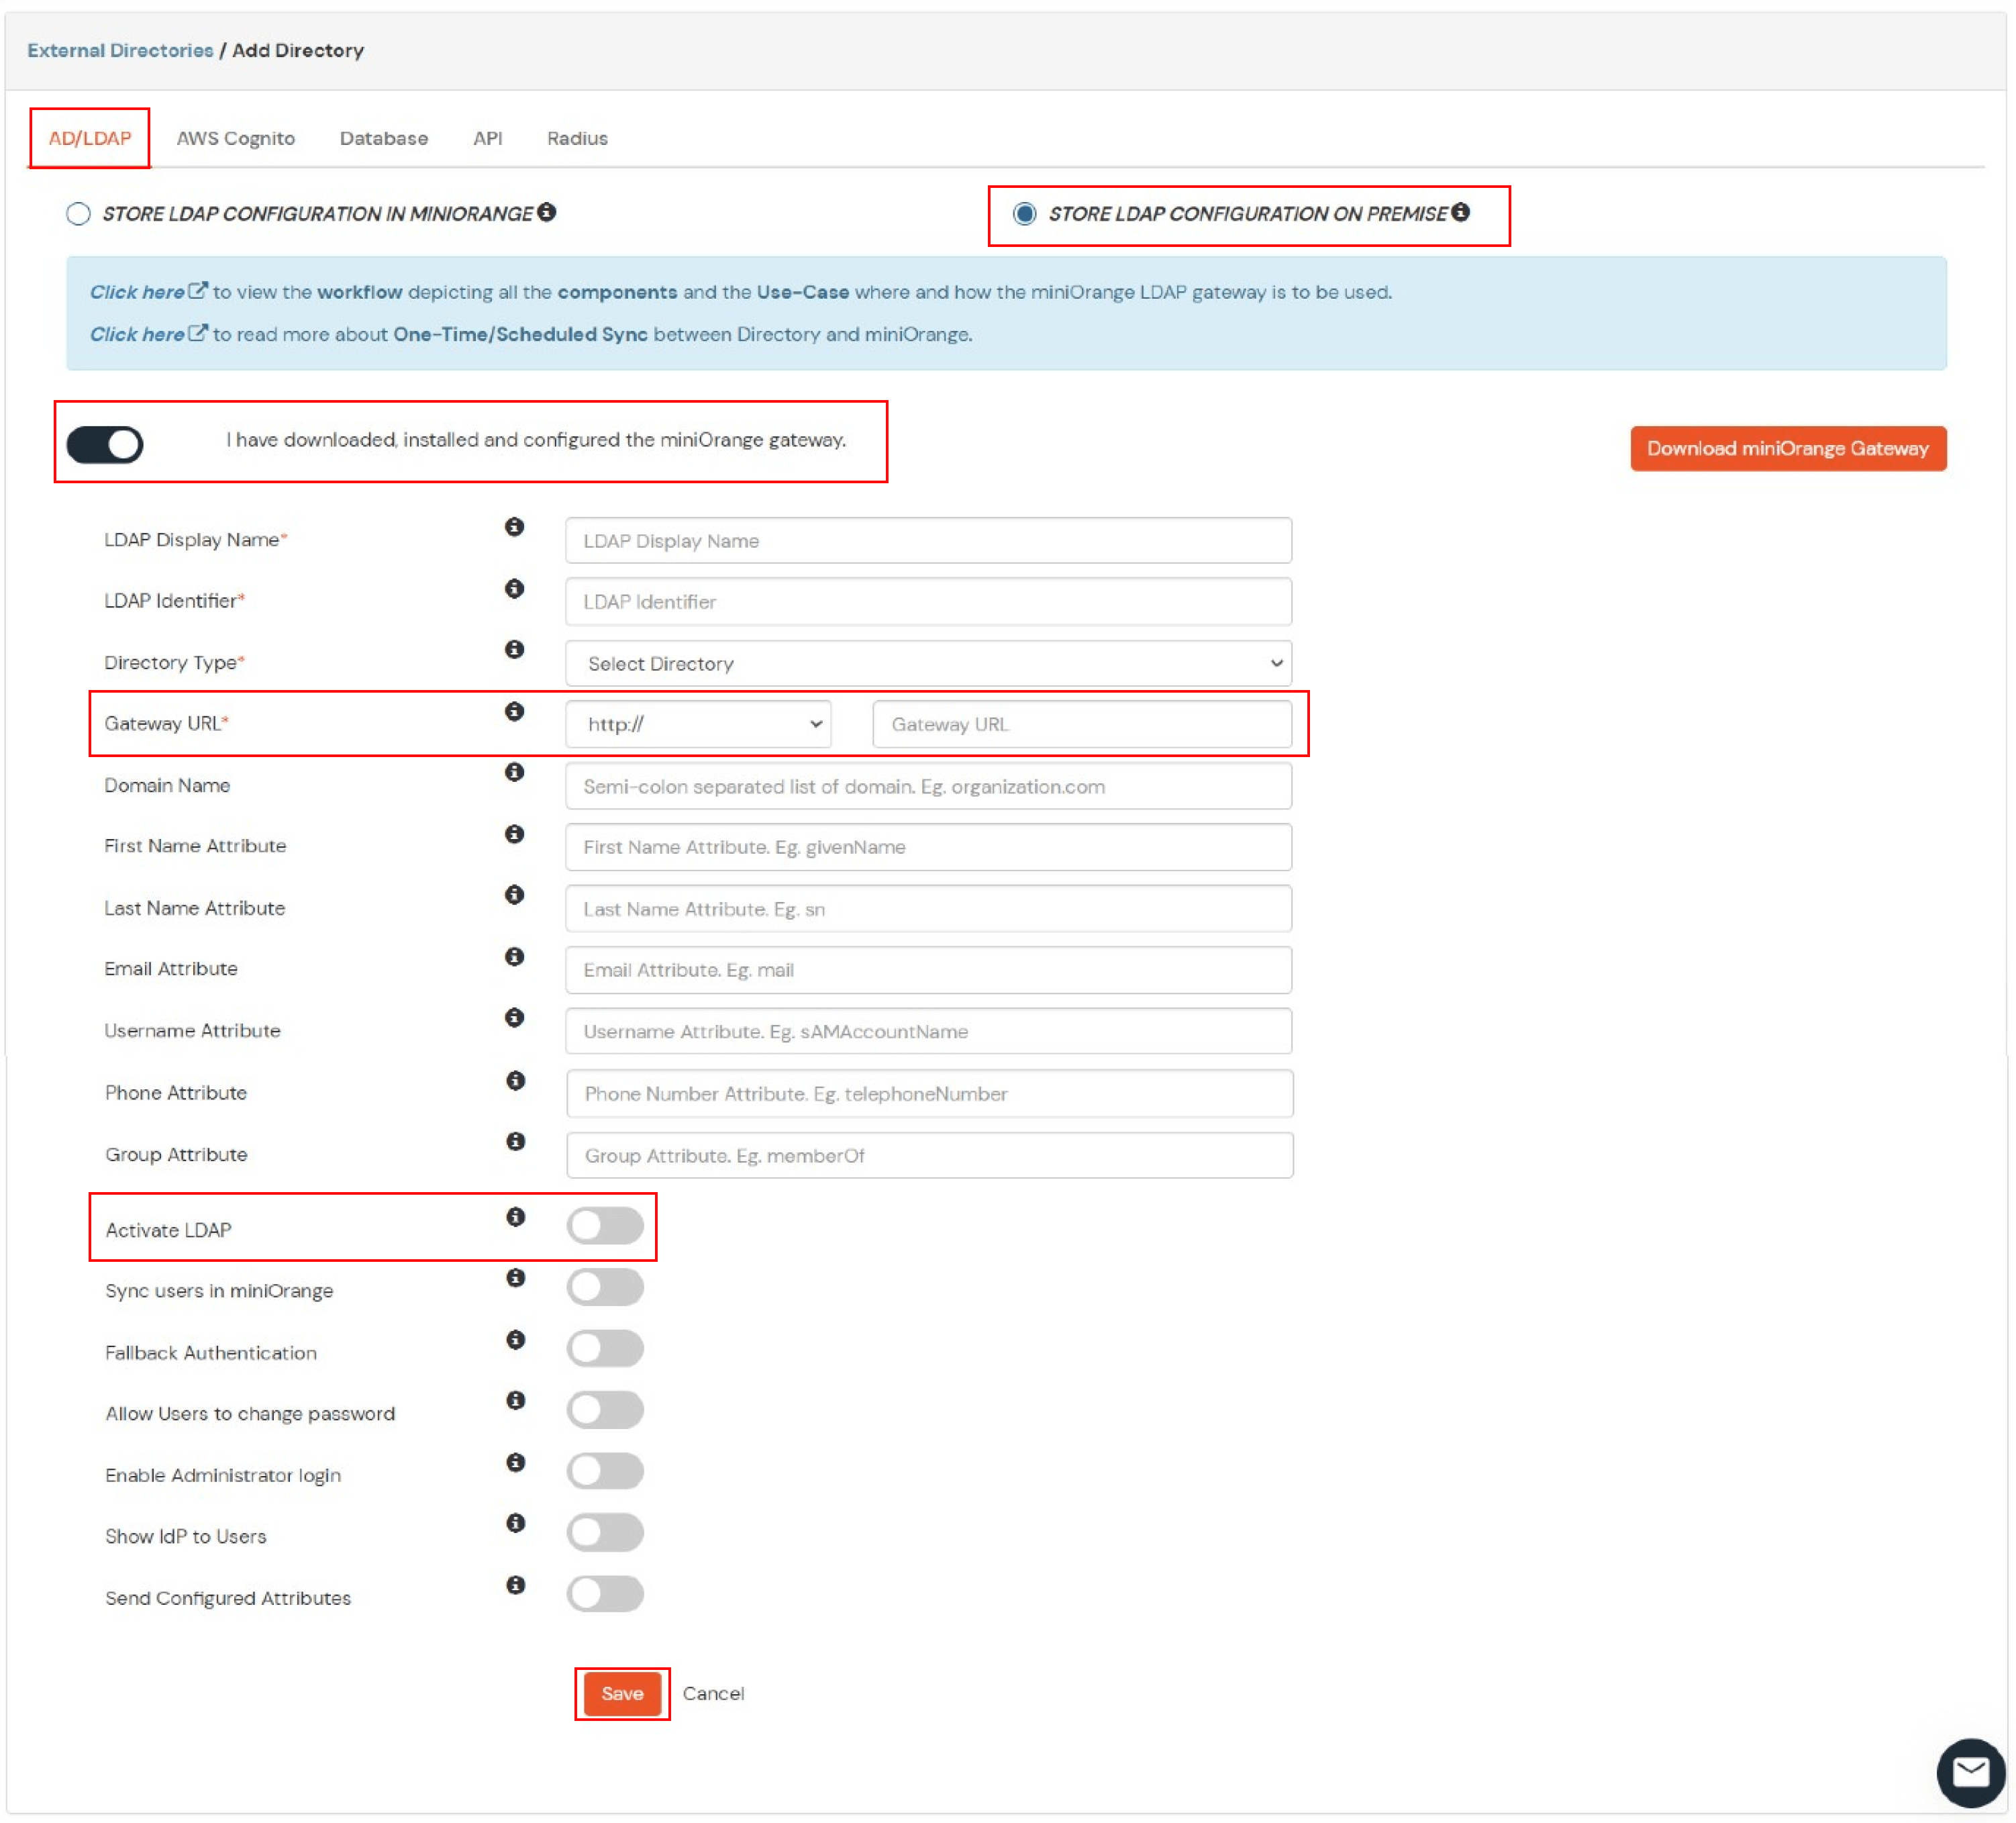
Task: Click info icon beside Last Name Attribute
Action: point(514,895)
